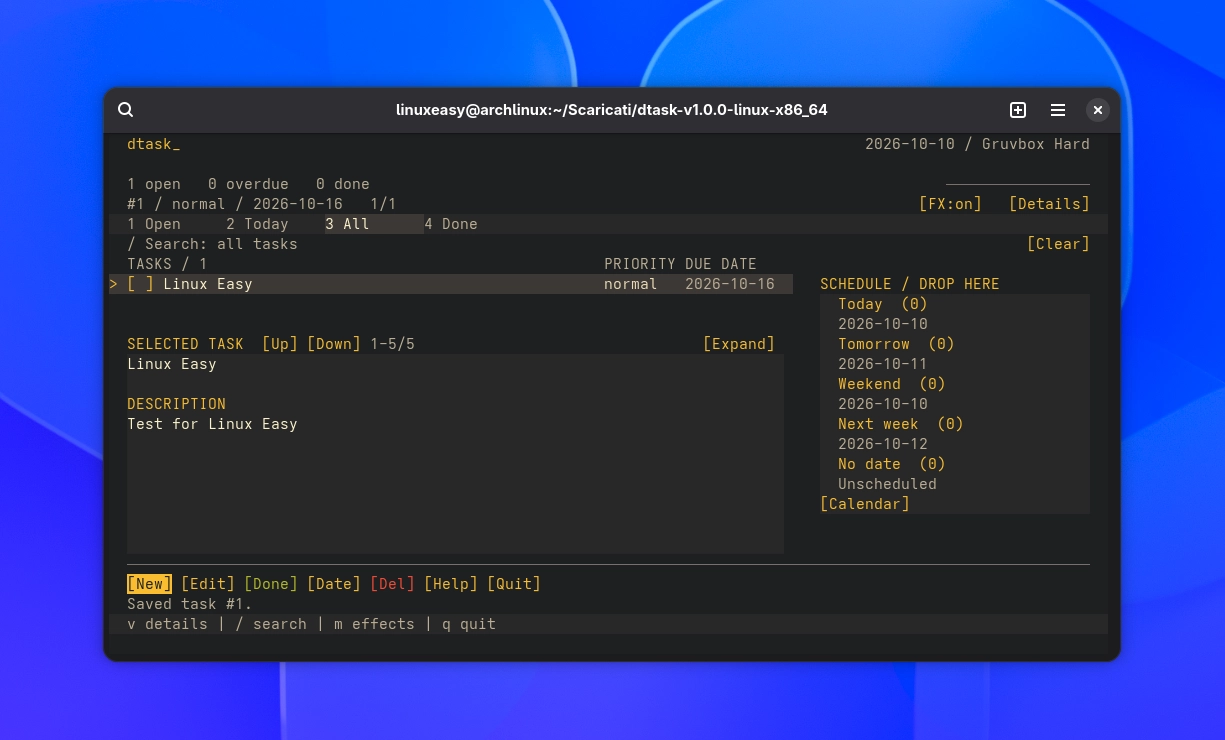The image size is (1225, 740).
Task: Select the Linux Easy task name in list
Action: (208, 284)
